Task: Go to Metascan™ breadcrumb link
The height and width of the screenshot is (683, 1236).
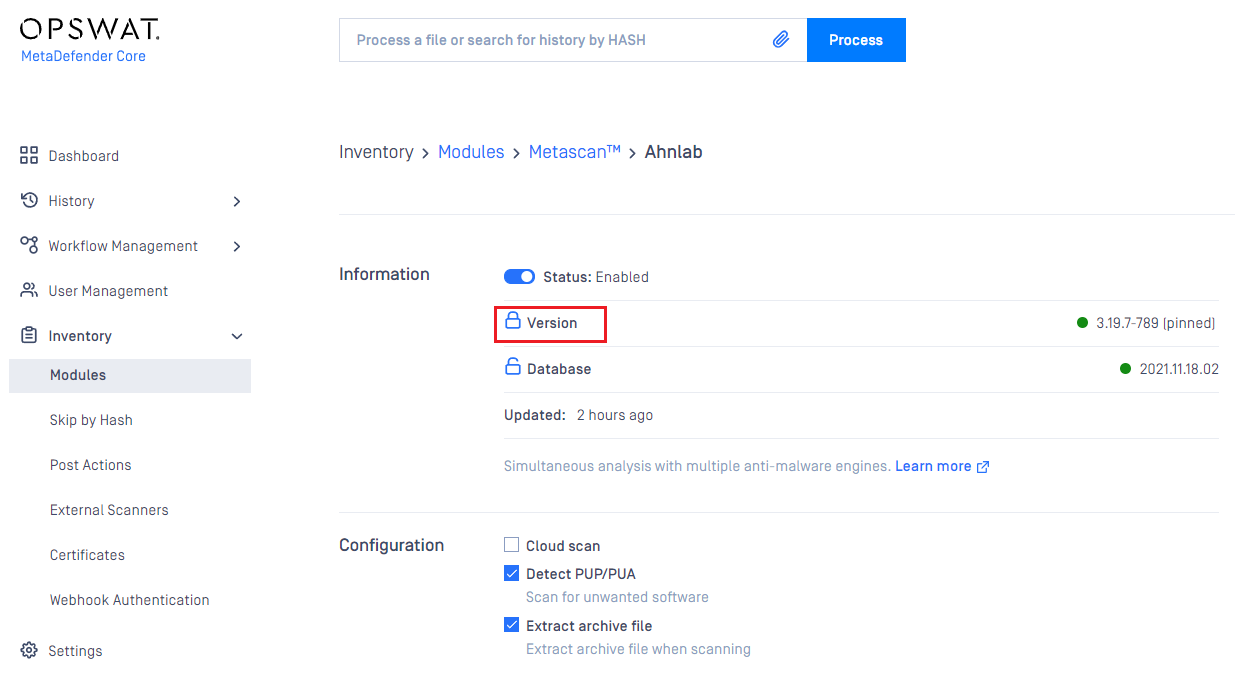Action: (x=575, y=152)
